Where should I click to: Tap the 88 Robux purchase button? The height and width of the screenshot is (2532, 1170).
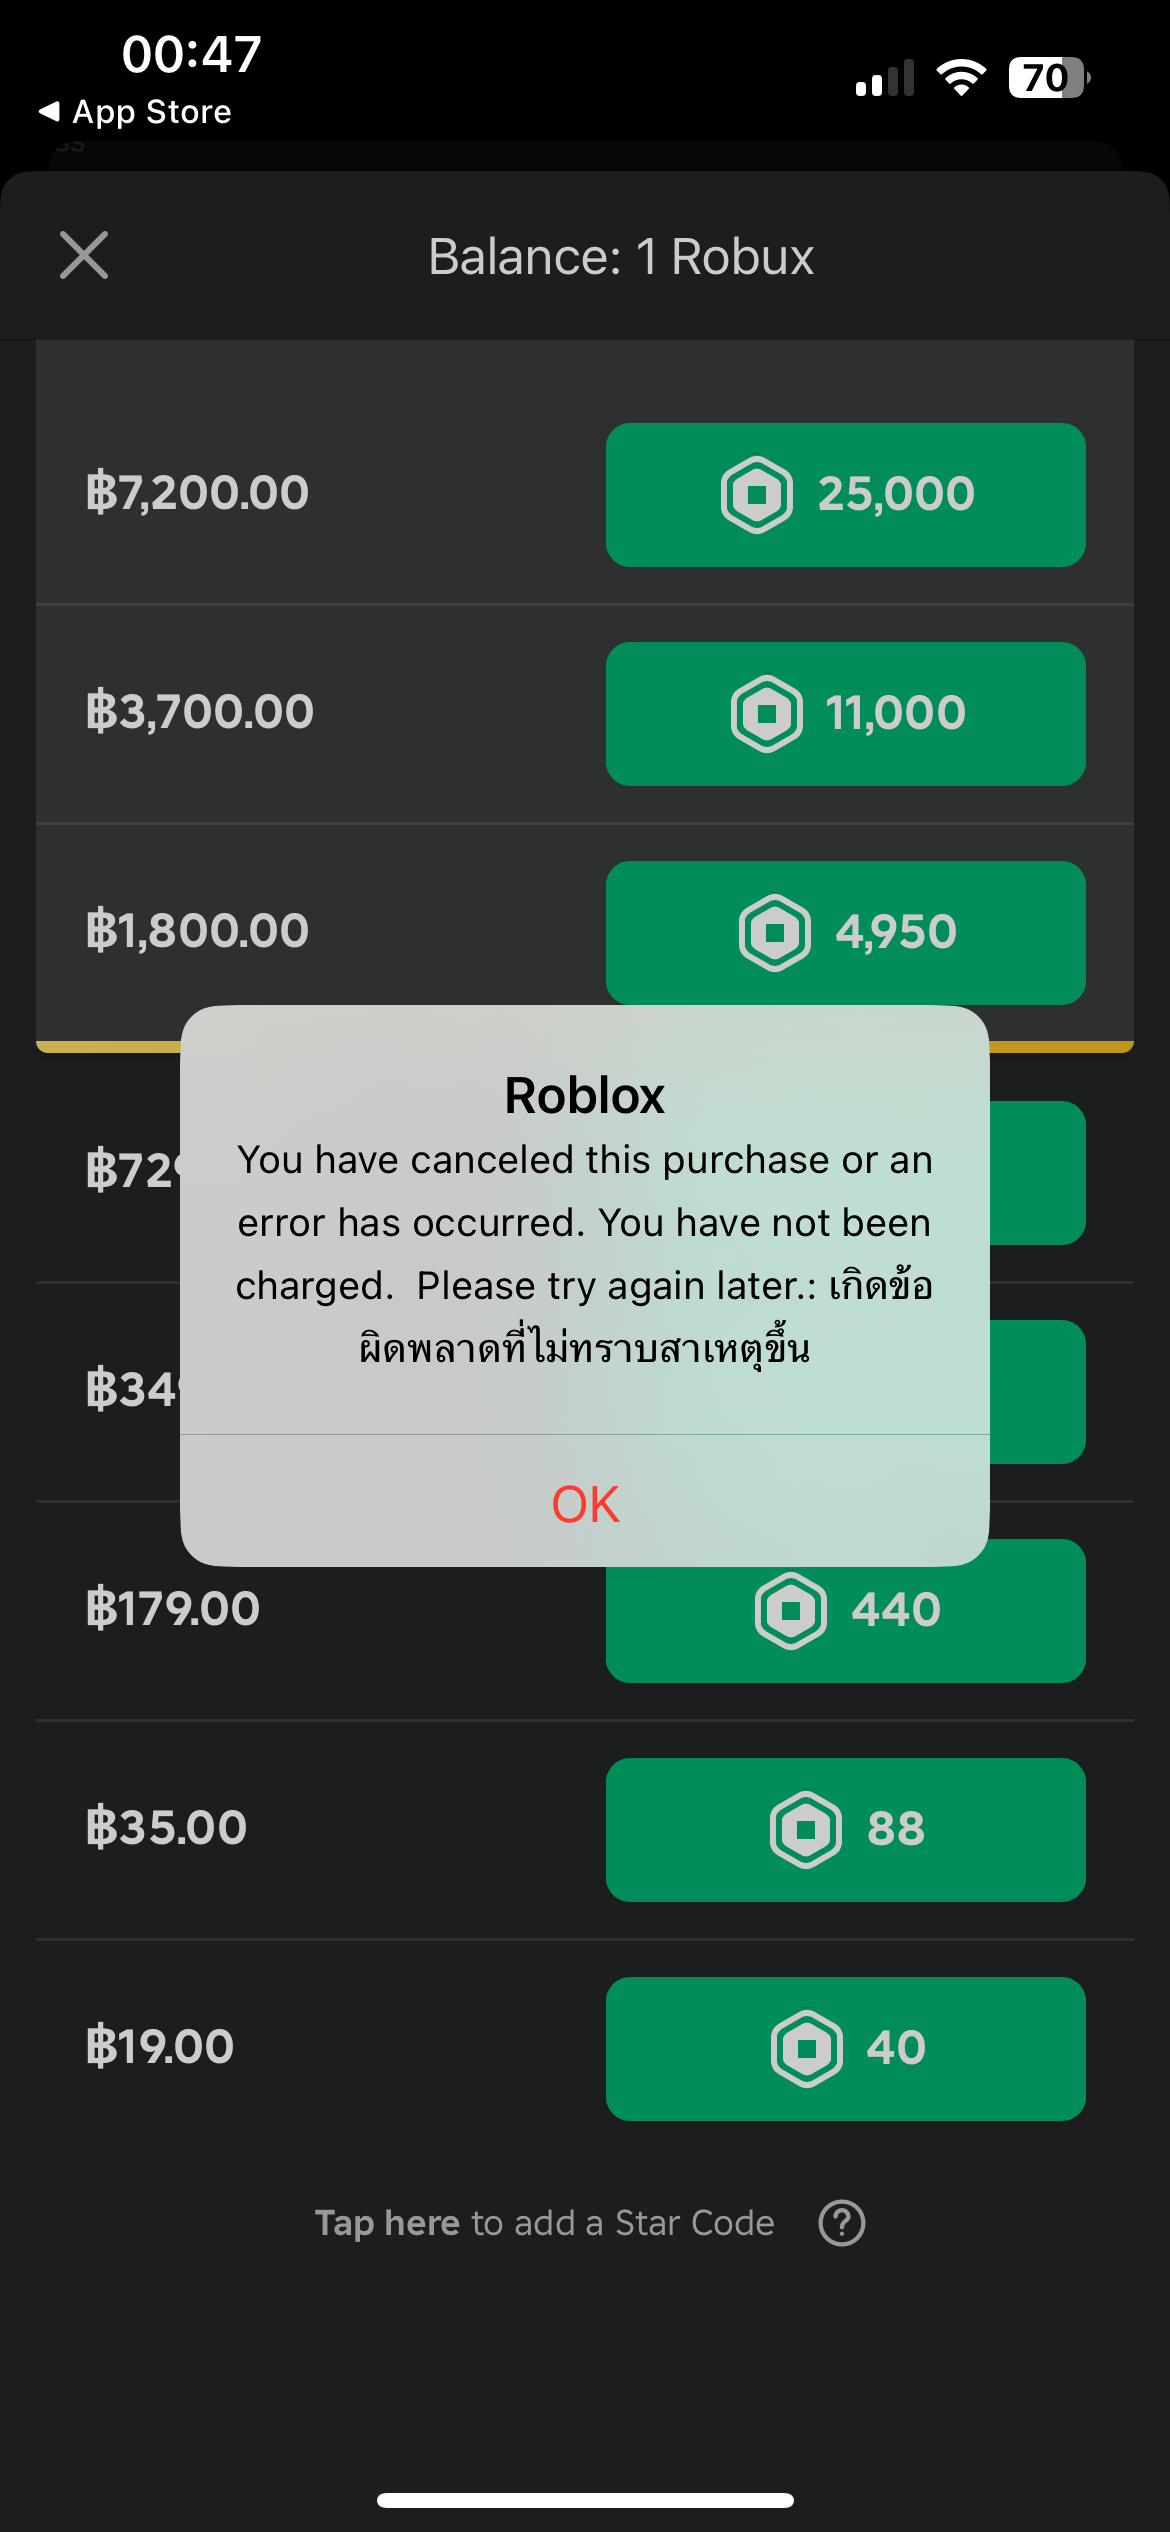[x=845, y=1829]
